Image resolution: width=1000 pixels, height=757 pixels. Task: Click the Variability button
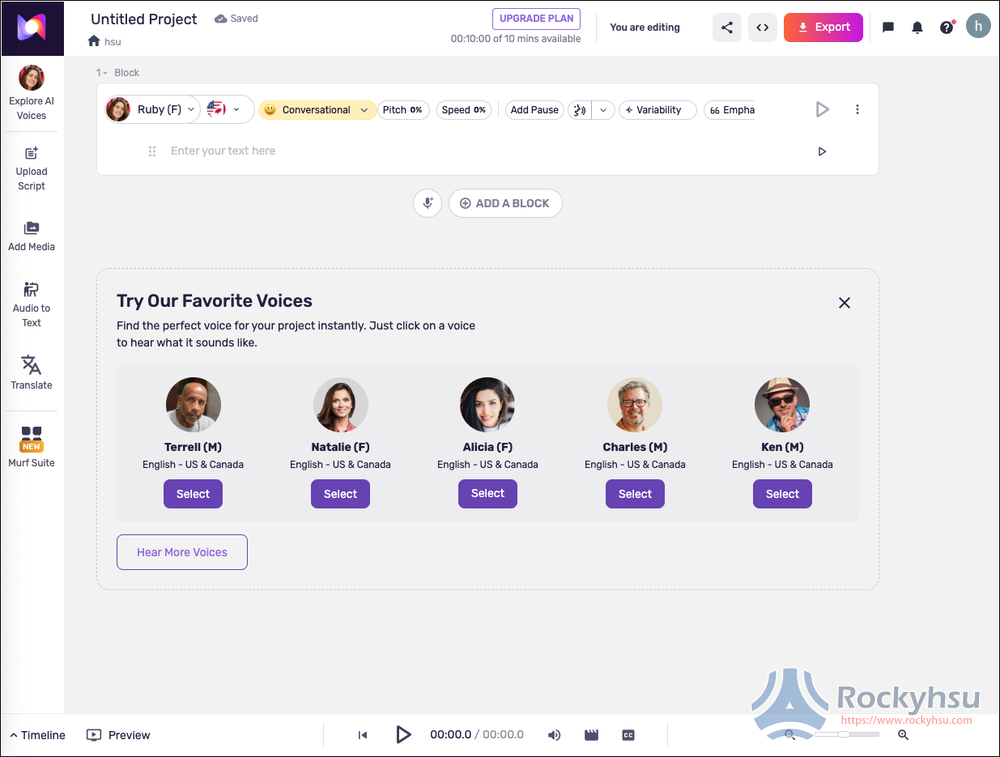tap(658, 110)
